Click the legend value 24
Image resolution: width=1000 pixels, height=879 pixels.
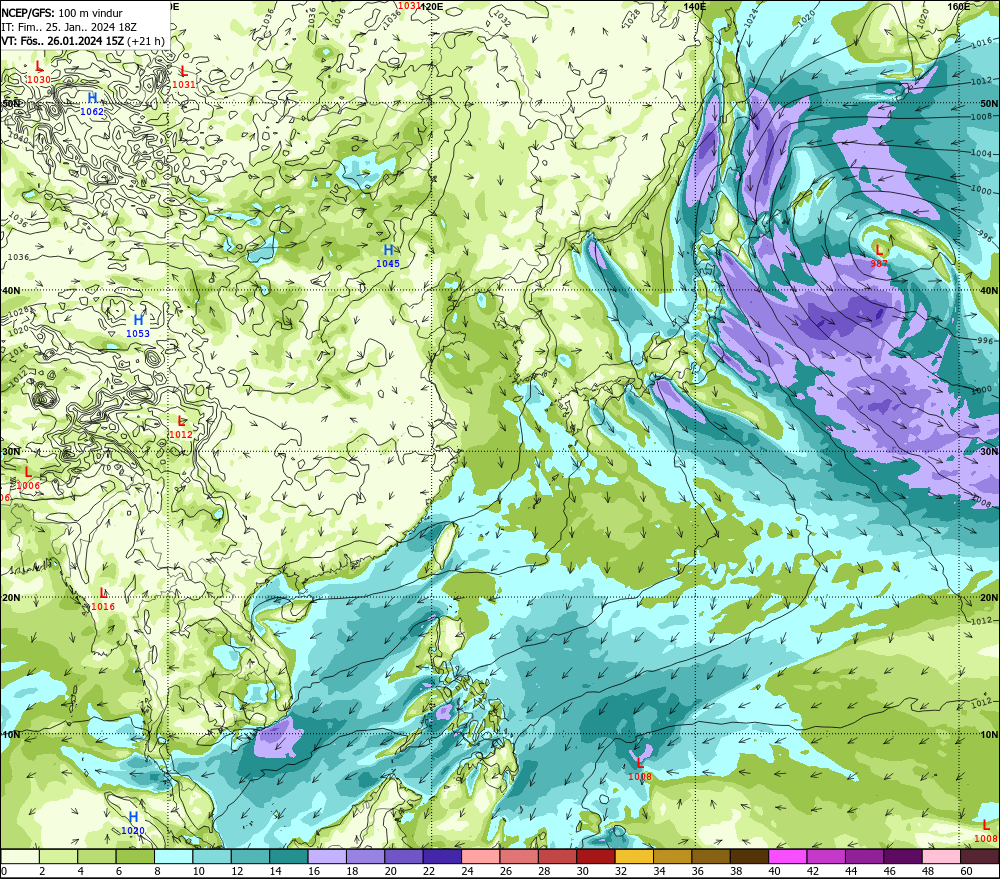pyautogui.click(x=467, y=871)
